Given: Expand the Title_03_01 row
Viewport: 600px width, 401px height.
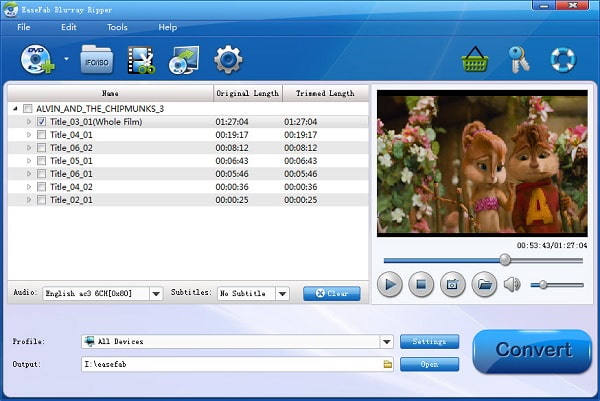Looking at the screenshot, I should coord(29,122).
